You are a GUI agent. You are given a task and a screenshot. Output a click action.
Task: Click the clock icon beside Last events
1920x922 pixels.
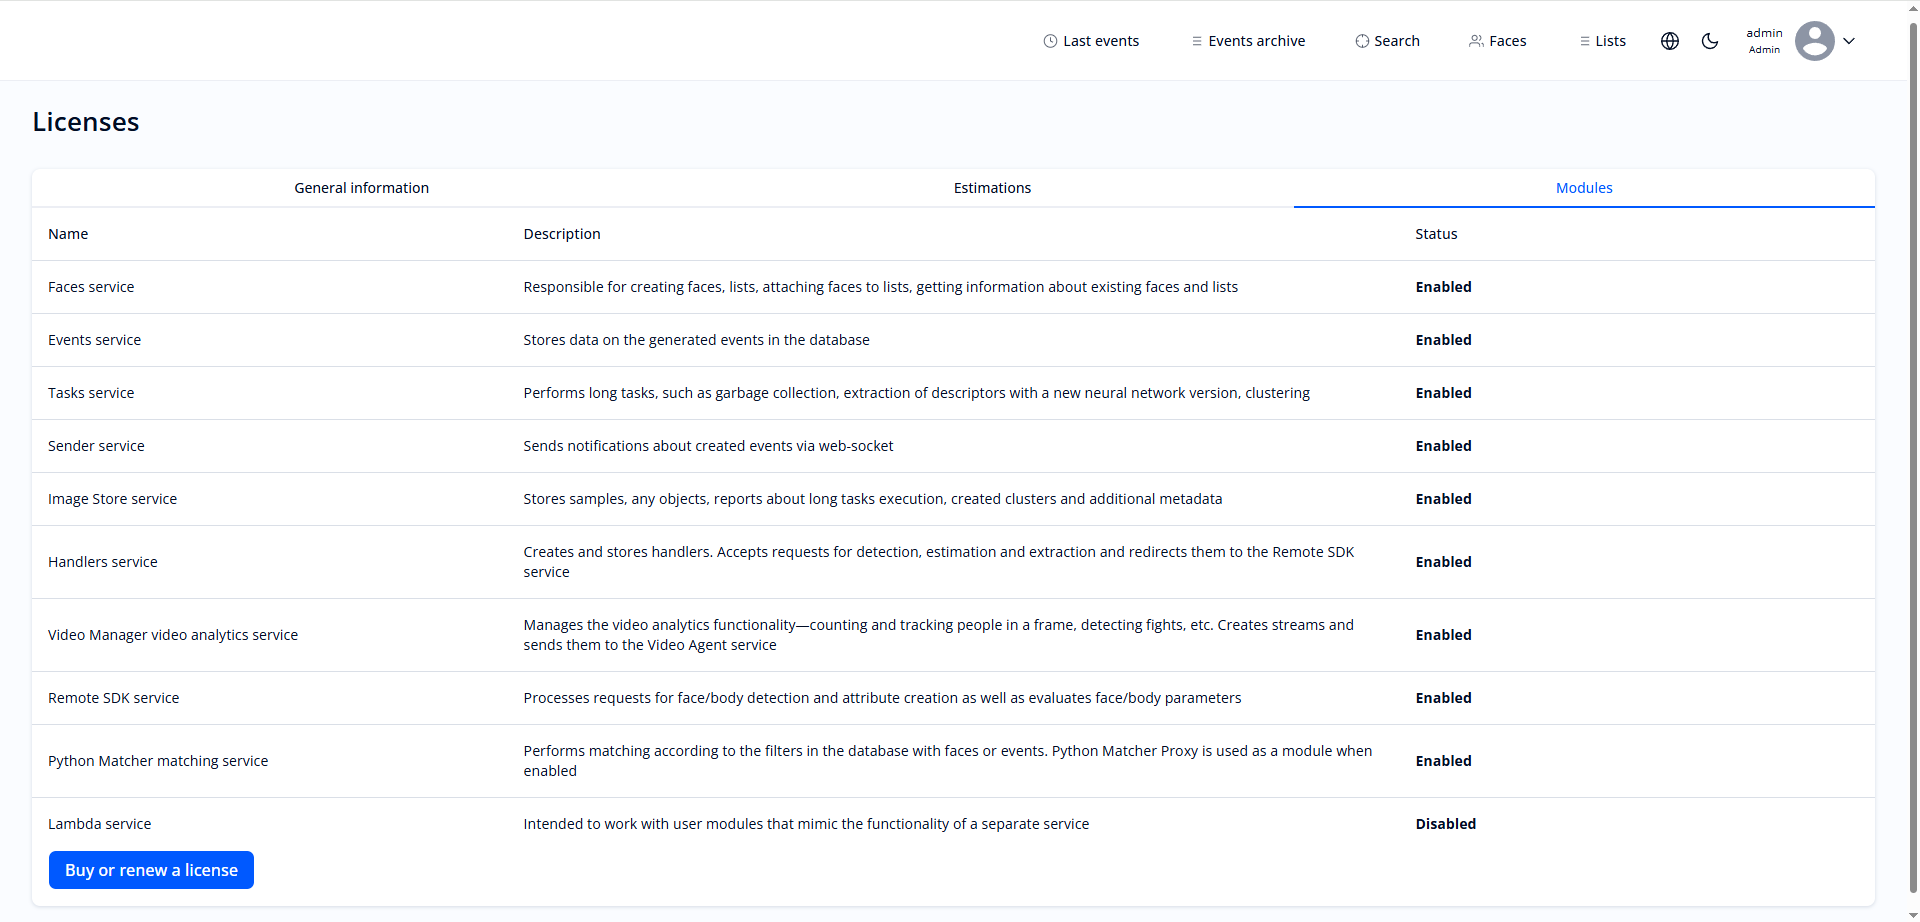click(1050, 41)
